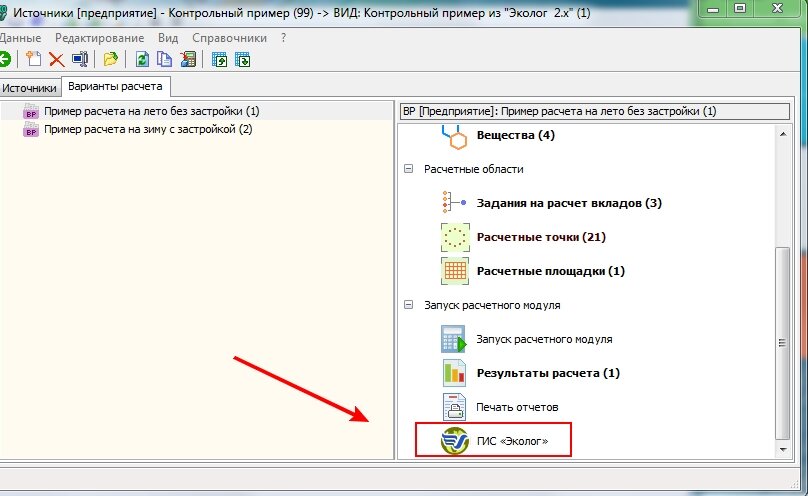Image resolution: width=808 pixels, height=496 pixels.
Task: Minimize the window
Action: tap(713, 9)
